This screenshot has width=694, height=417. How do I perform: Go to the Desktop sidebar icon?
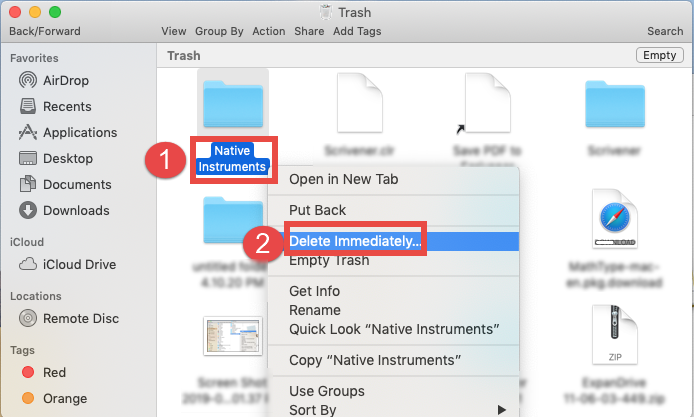pos(27,158)
